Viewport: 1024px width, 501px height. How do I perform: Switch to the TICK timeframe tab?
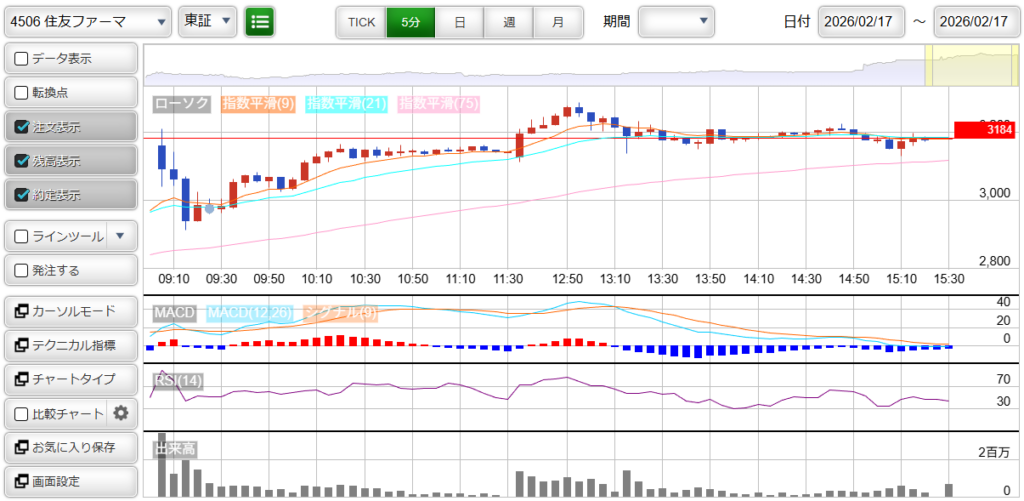point(361,21)
